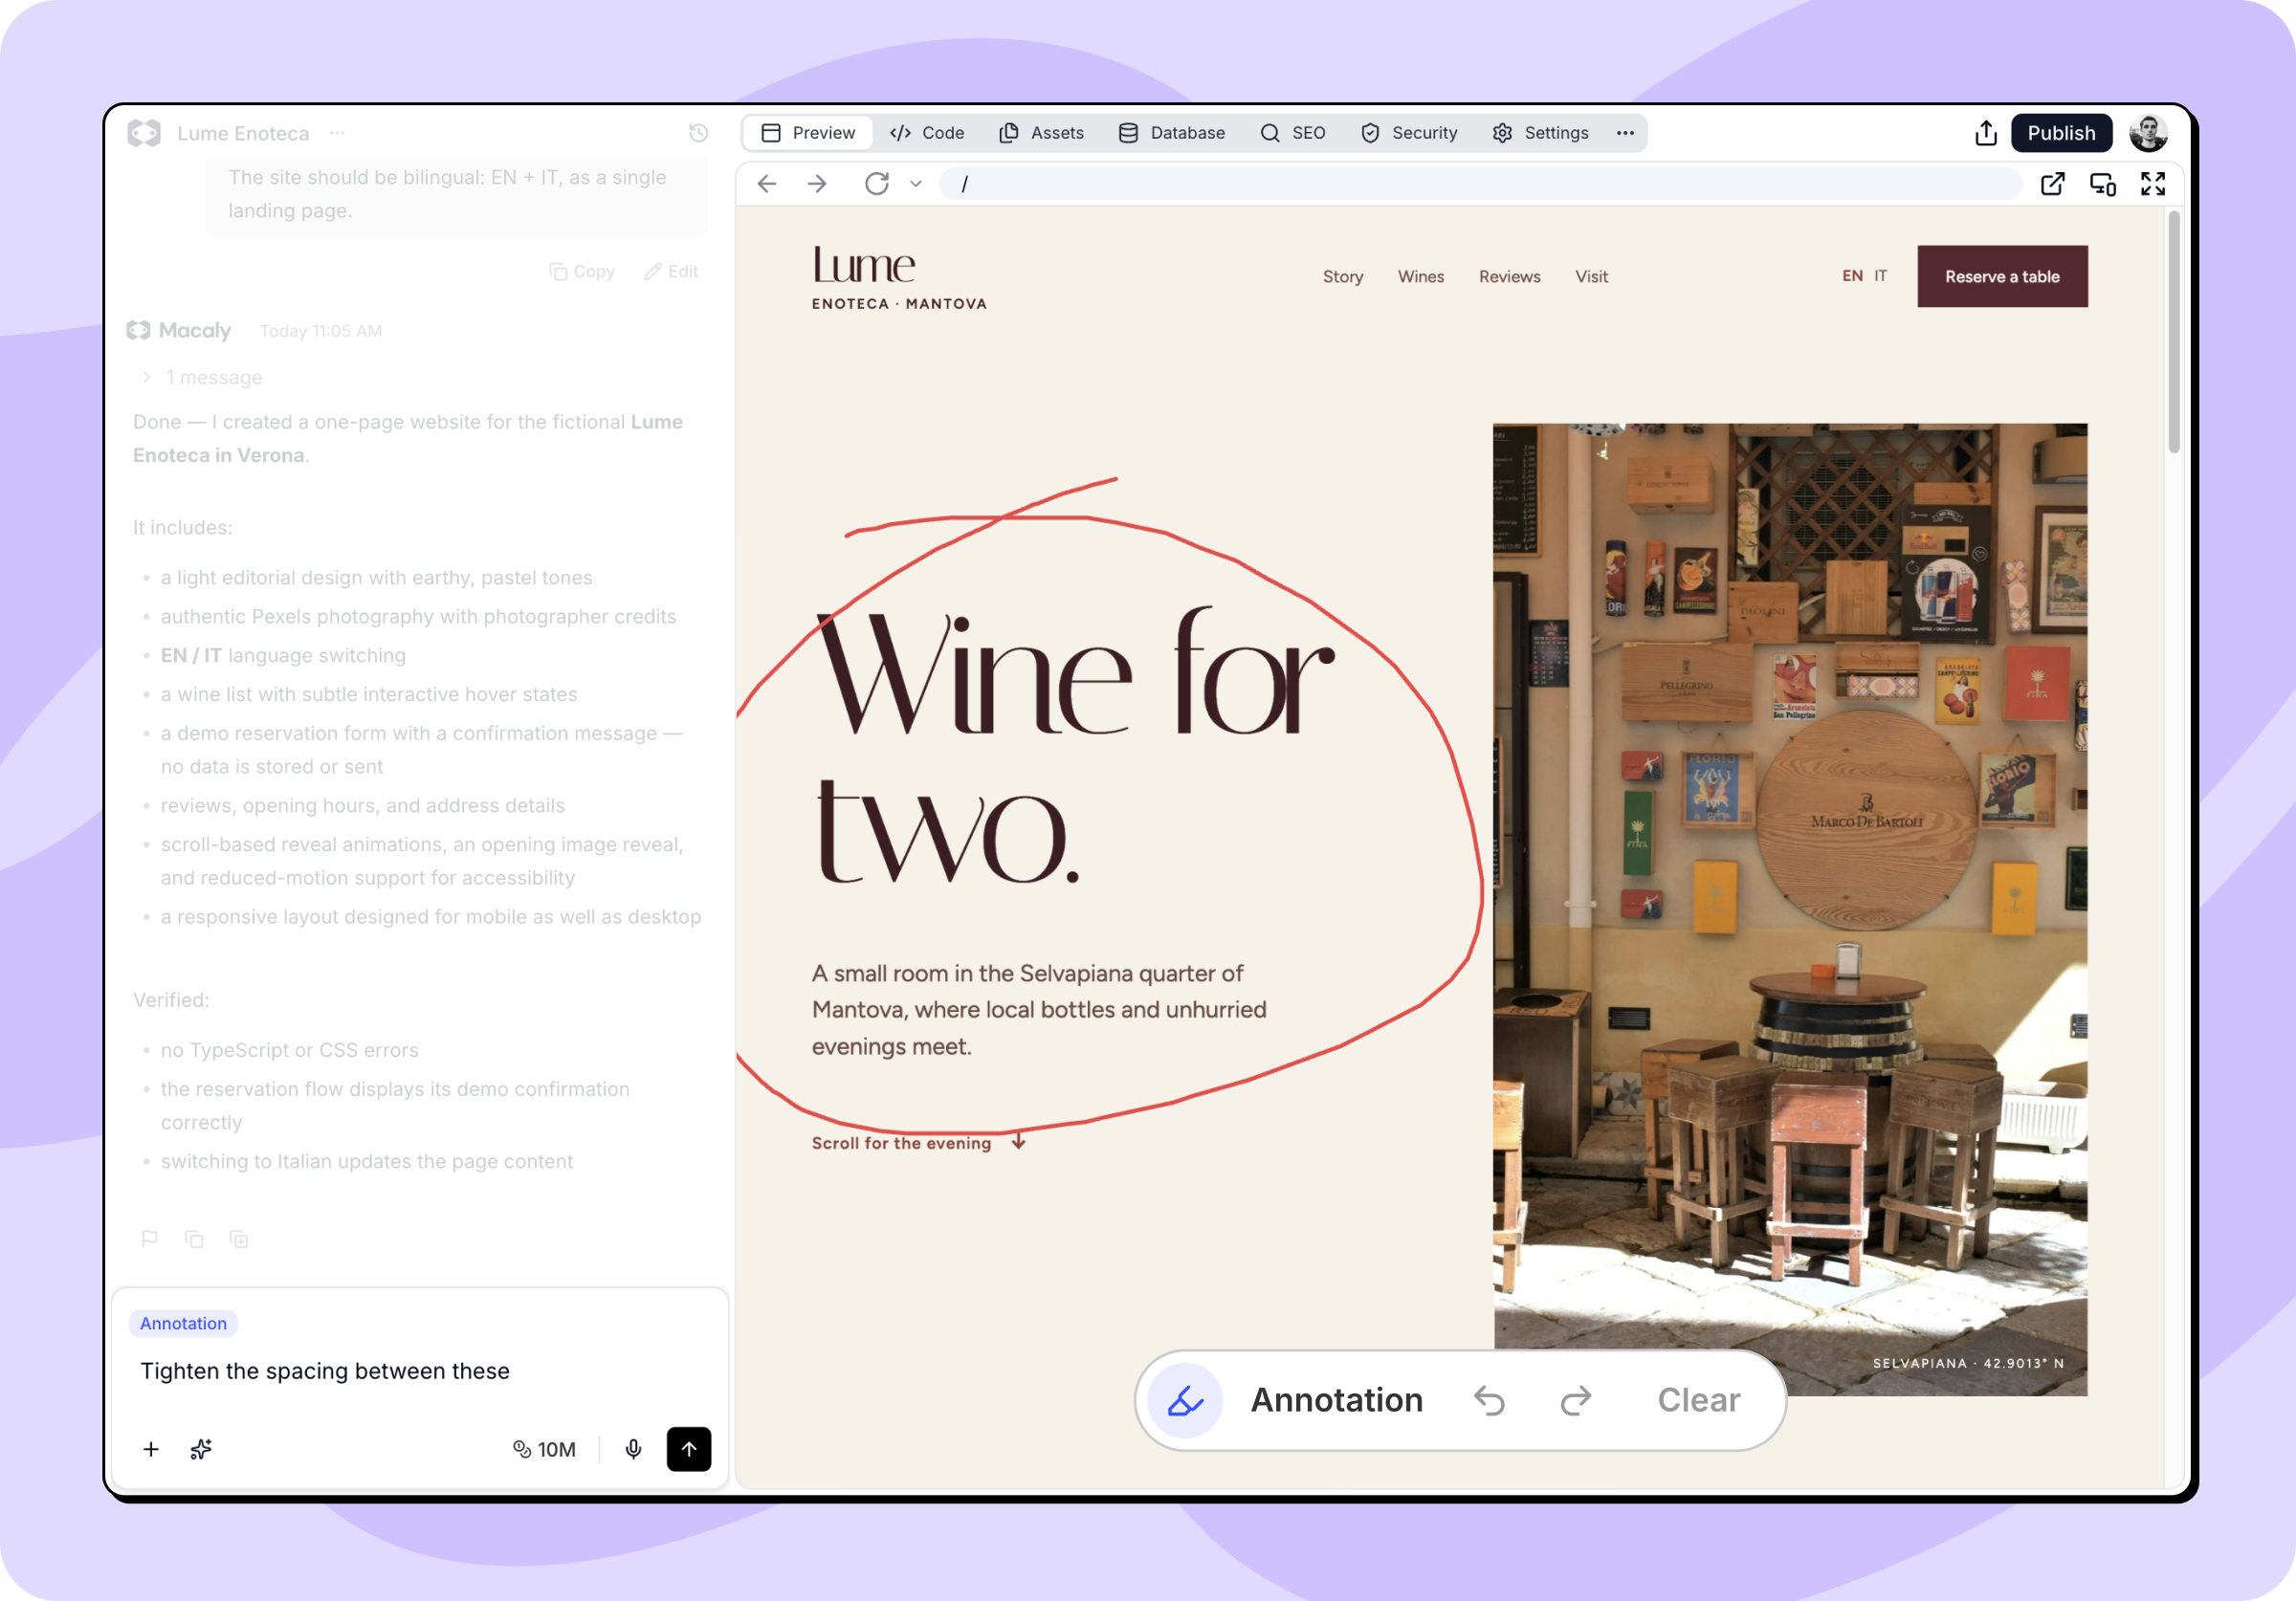
Task: Click the share/export icon next to Publish
Action: (1986, 133)
